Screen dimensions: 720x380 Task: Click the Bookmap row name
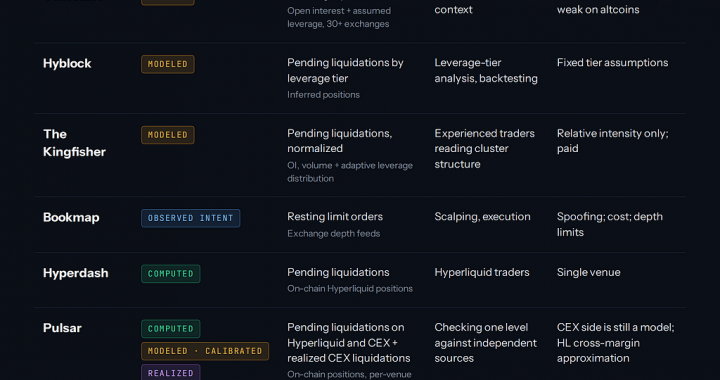pos(71,217)
